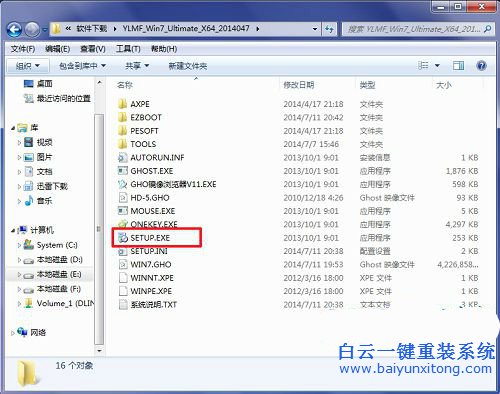The image size is (500, 394).
Task: Expand the 网络 tree node
Action: (13, 333)
